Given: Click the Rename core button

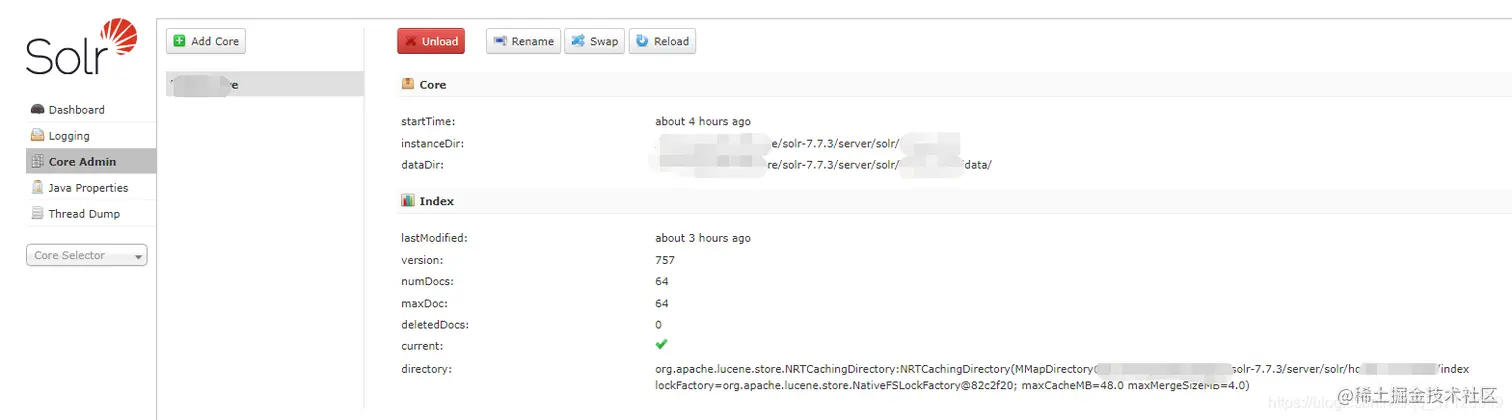Looking at the screenshot, I should (523, 41).
